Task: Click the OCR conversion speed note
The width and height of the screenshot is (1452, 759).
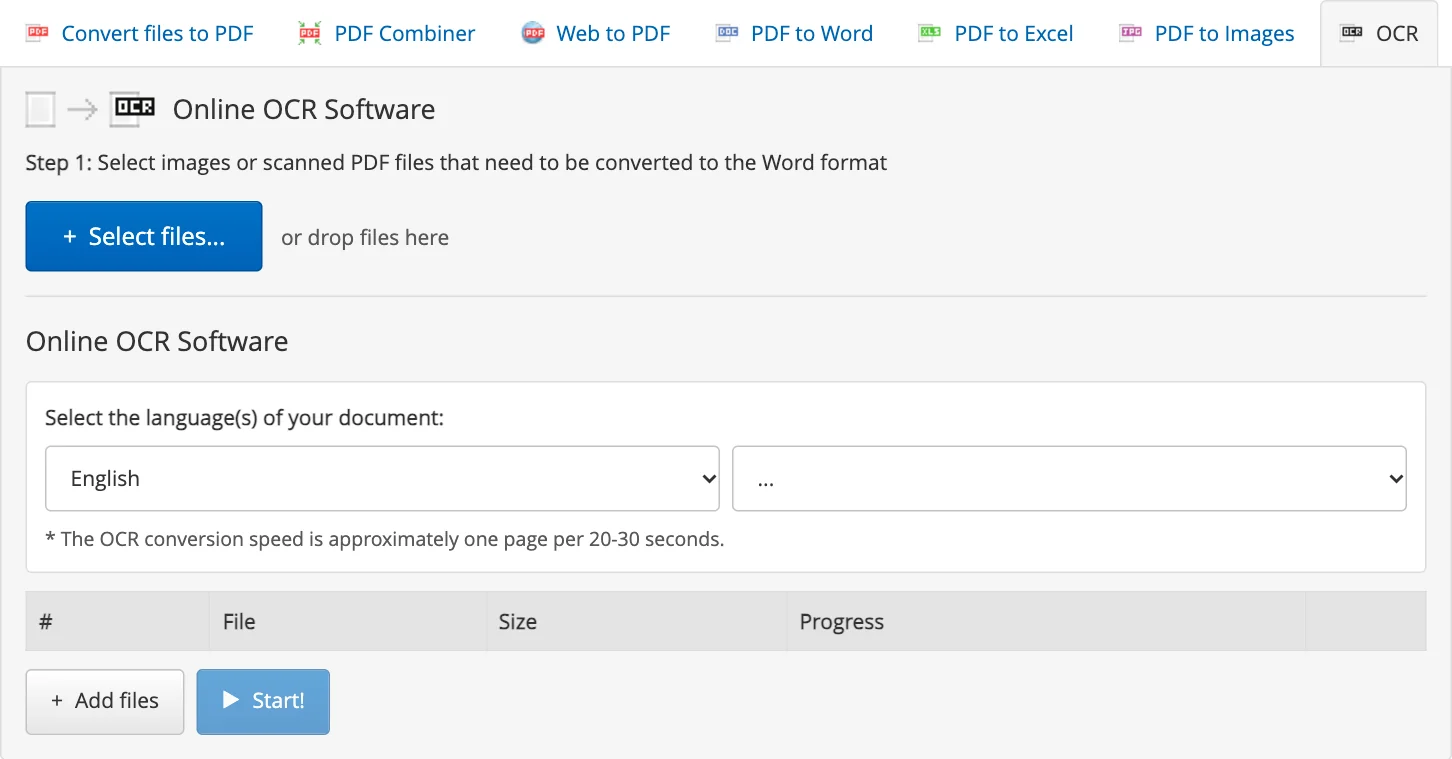Action: pos(385,539)
